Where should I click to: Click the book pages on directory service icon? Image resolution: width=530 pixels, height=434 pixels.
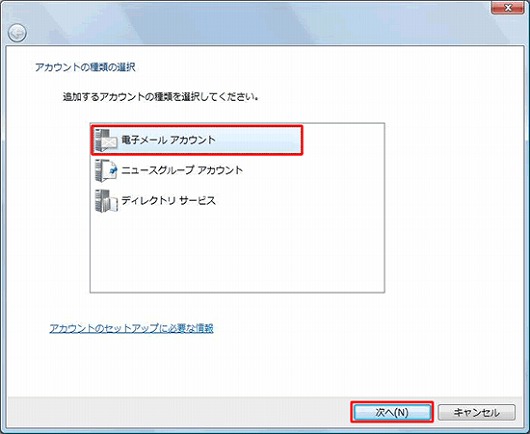coord(114,203)
